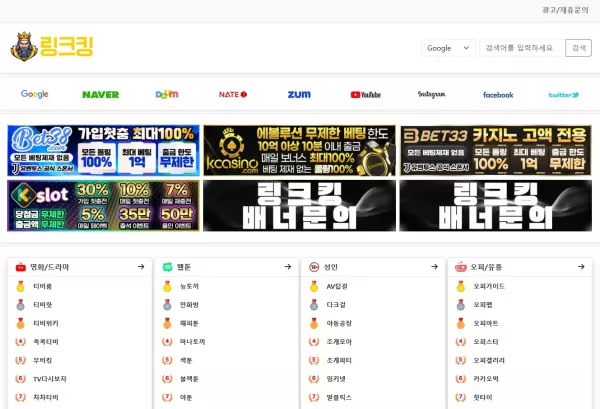The image size is (600, 409).
Task: Click rank 7 badge beside 딸플릭스
Action: tap(314, 397)
